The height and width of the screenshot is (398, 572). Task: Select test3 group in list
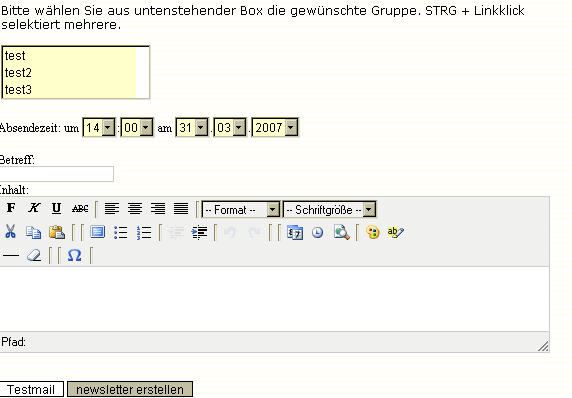(69, 89)
